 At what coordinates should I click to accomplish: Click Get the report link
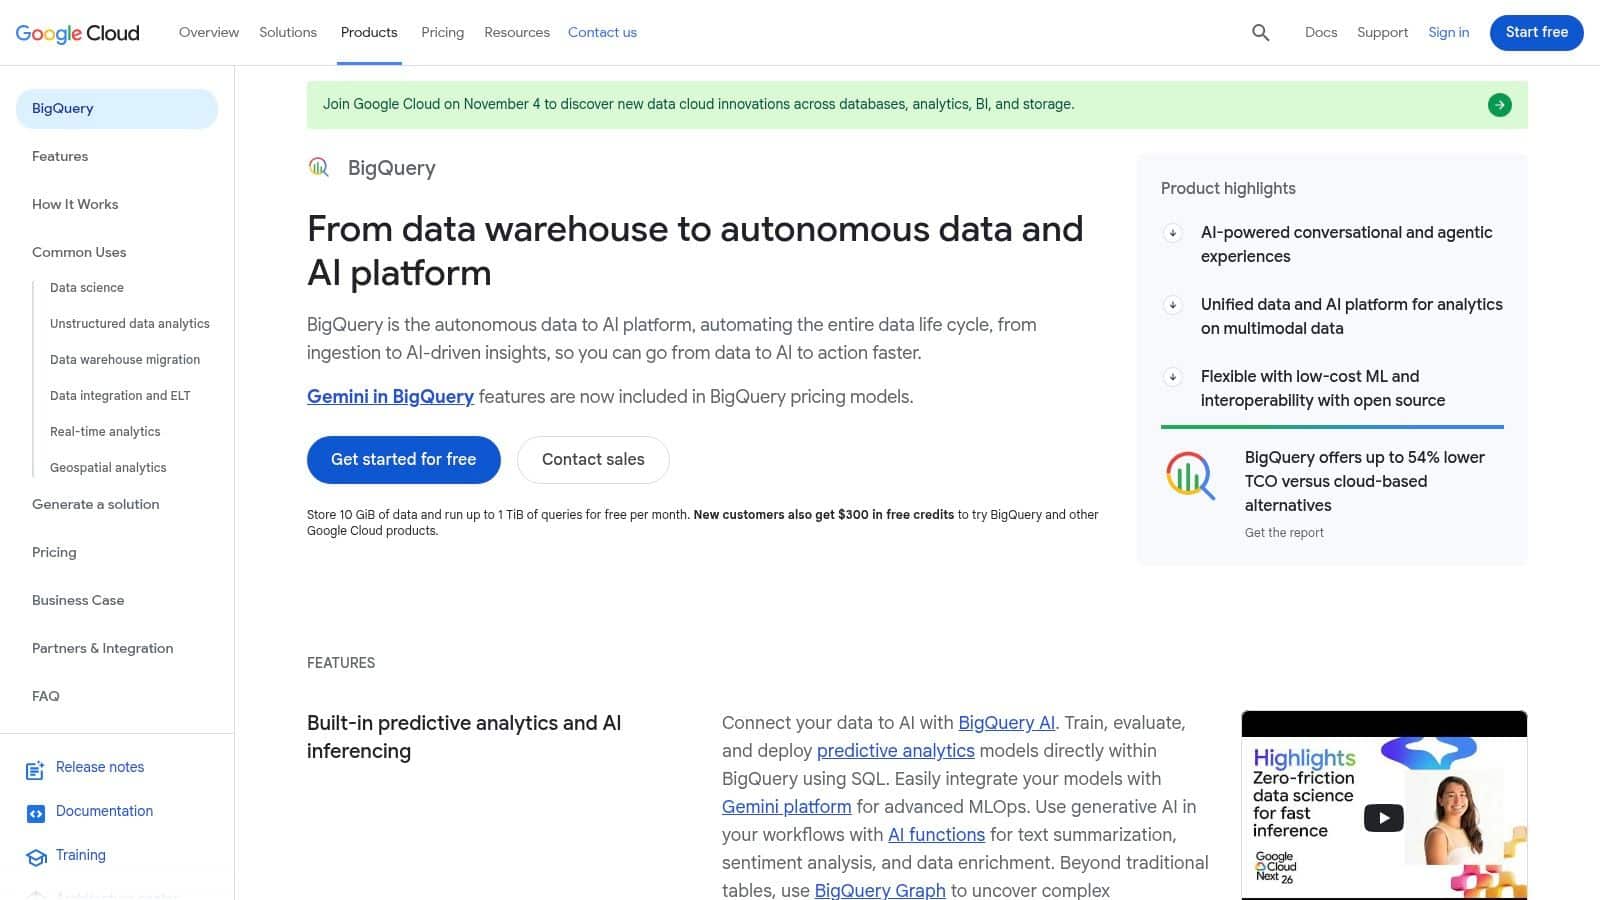tap(1284, 533)
